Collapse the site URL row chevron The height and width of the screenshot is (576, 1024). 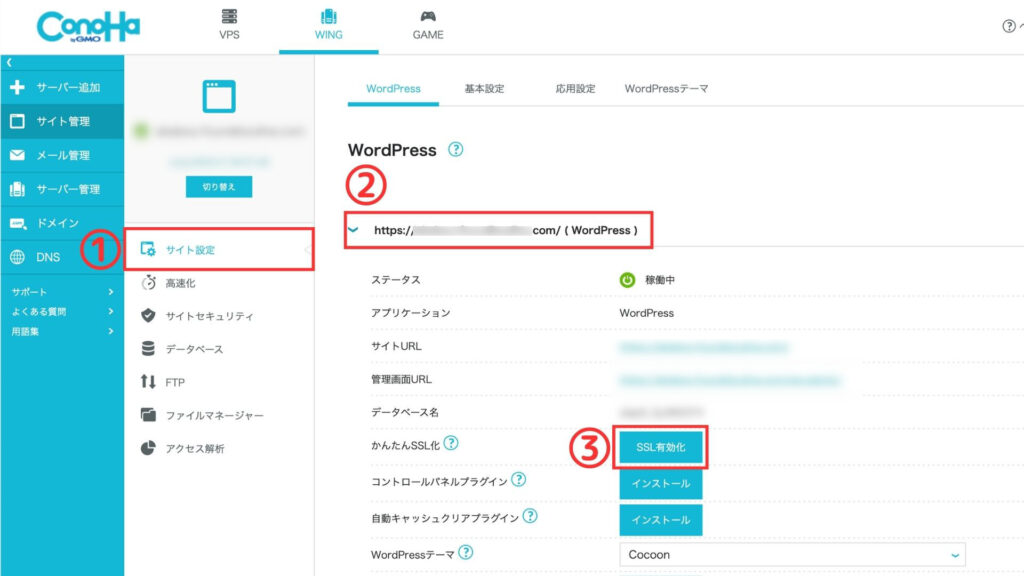tap(353, 230)
